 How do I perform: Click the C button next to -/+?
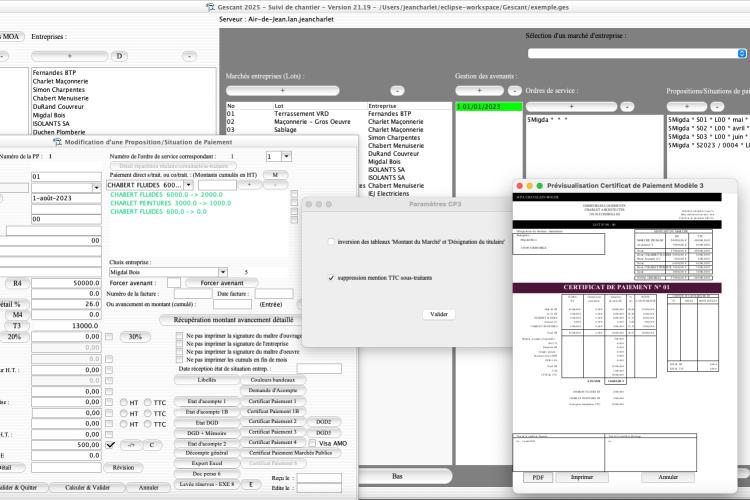(152, 445)
